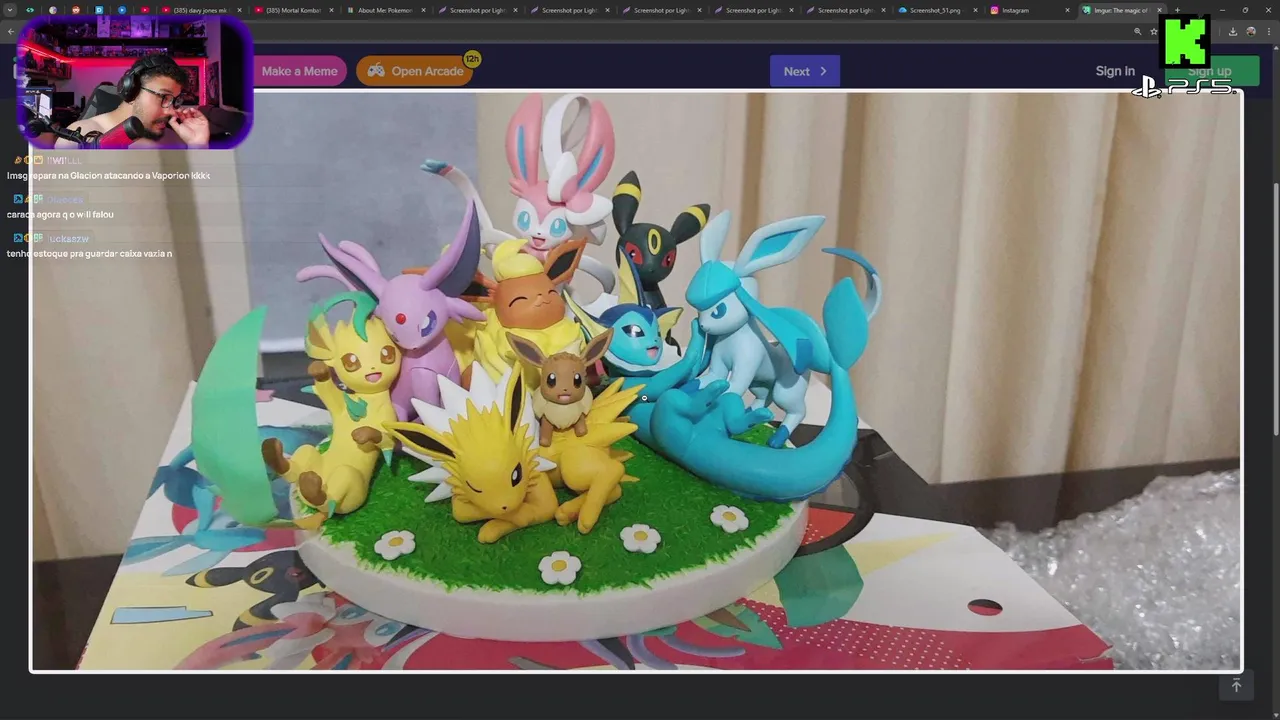1280x720 pixels.
Task: Close the 'Mortal Kombat' tab
Action: pos(331,10)
